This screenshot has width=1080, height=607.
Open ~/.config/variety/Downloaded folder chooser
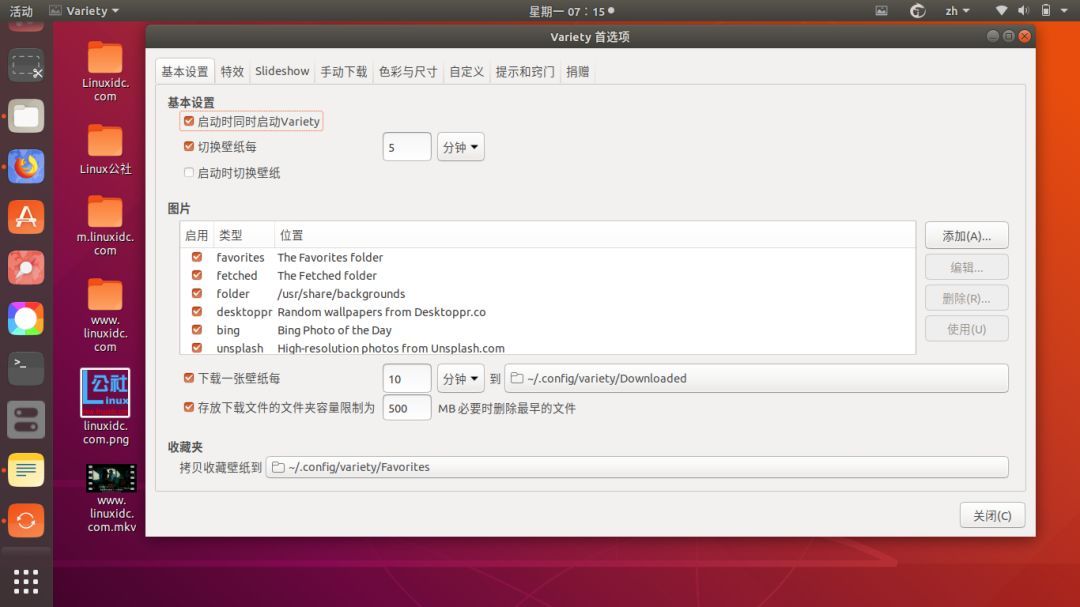click(x=756, y=378)
